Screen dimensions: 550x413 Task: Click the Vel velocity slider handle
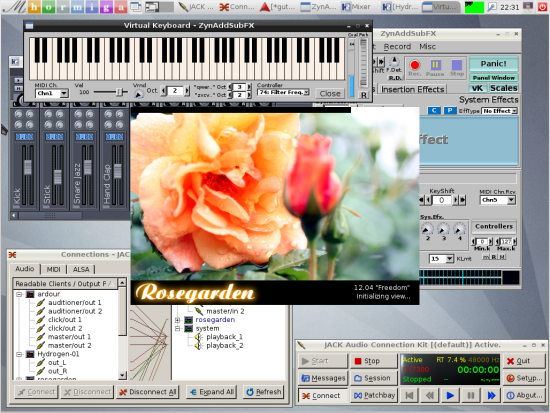click(119, 92)
